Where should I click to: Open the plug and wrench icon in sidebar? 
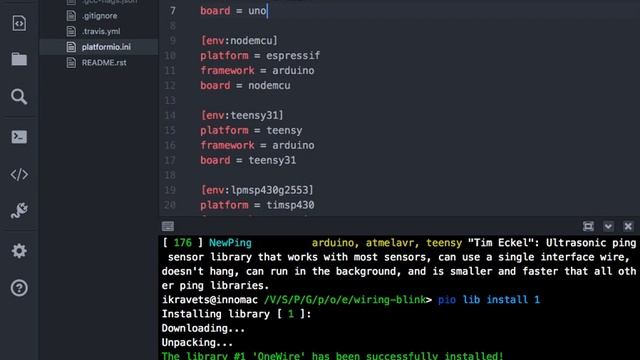19,211
